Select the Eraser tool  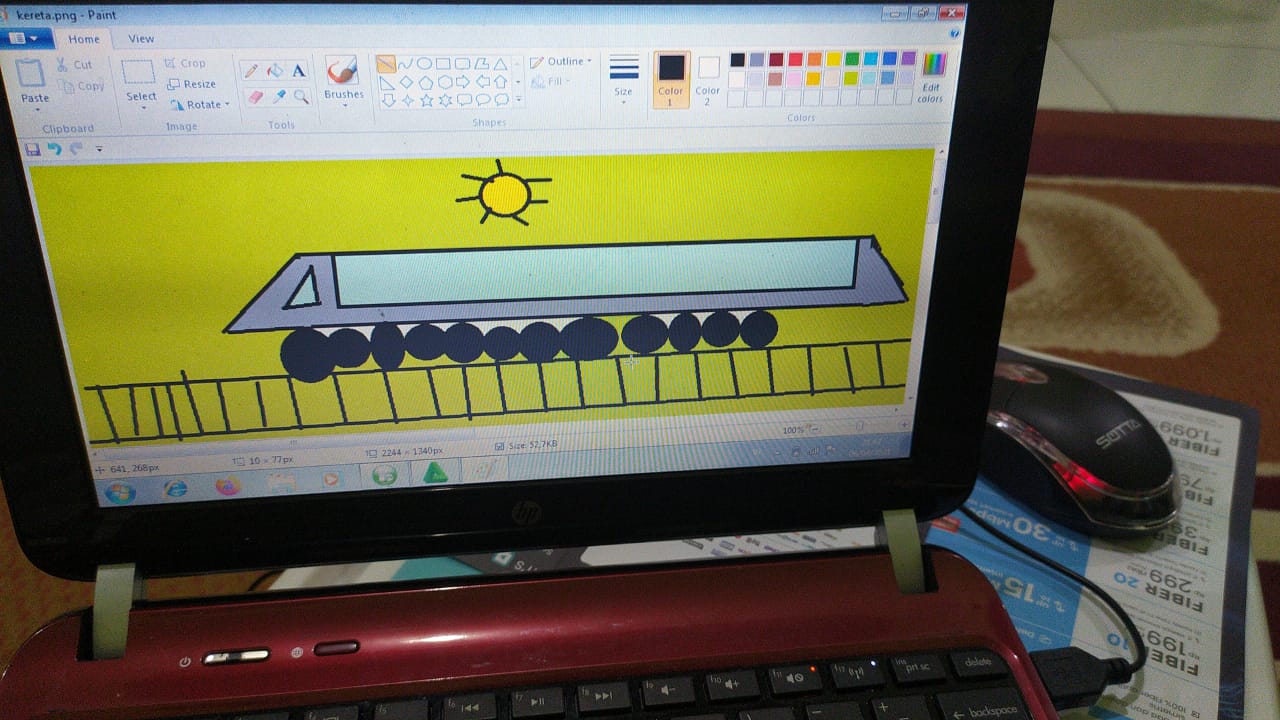(254, 97)
